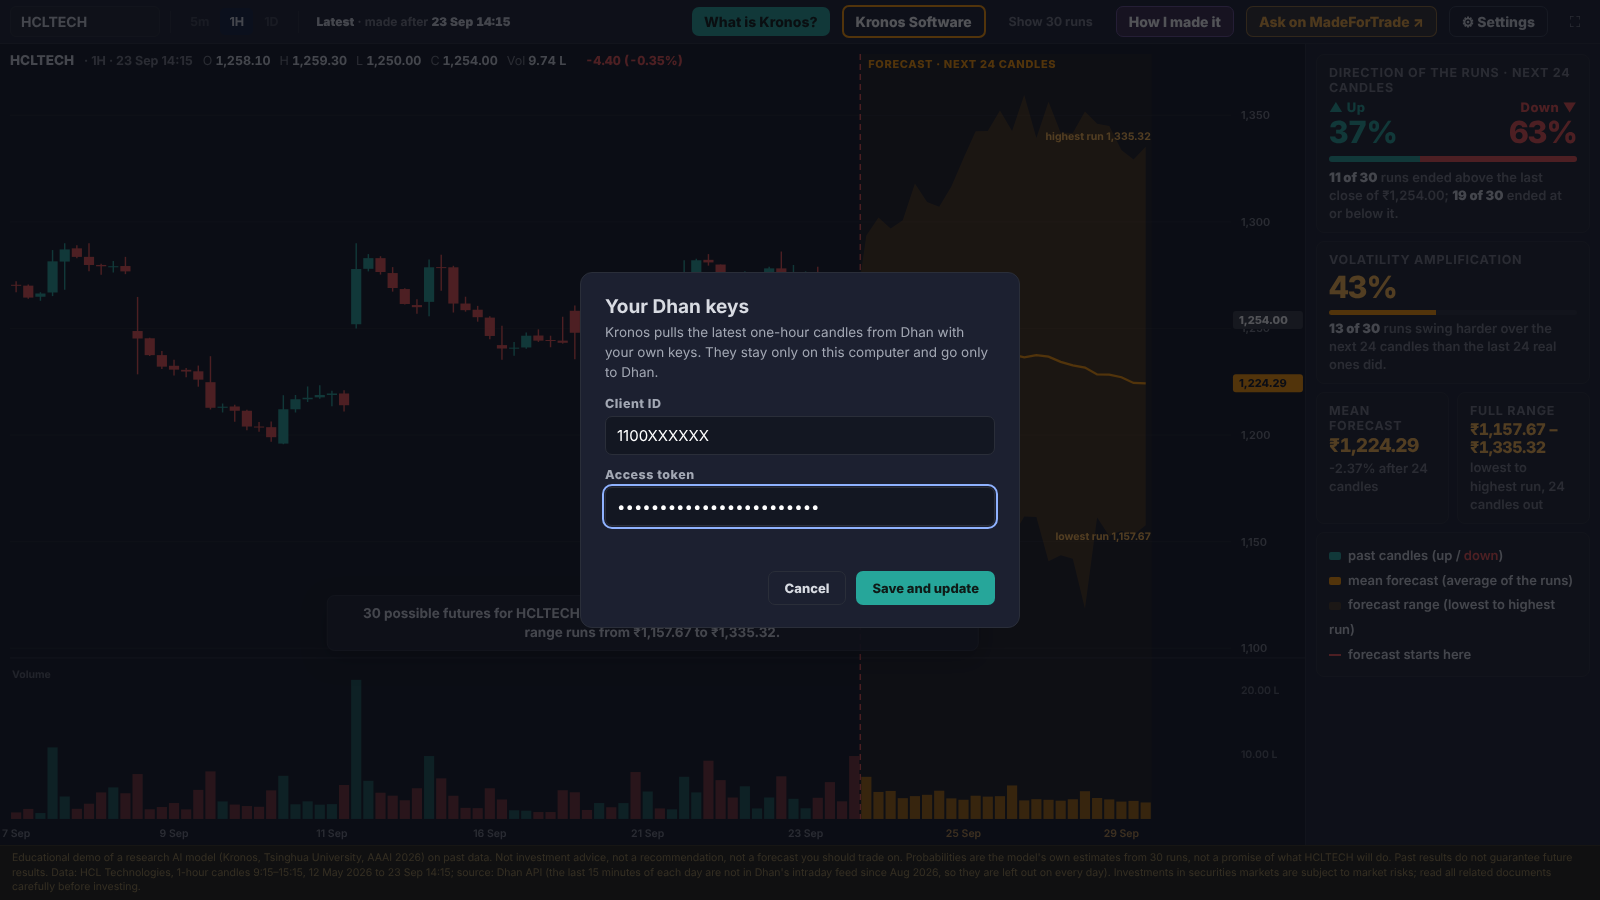Focus the Client ID field

800,436
